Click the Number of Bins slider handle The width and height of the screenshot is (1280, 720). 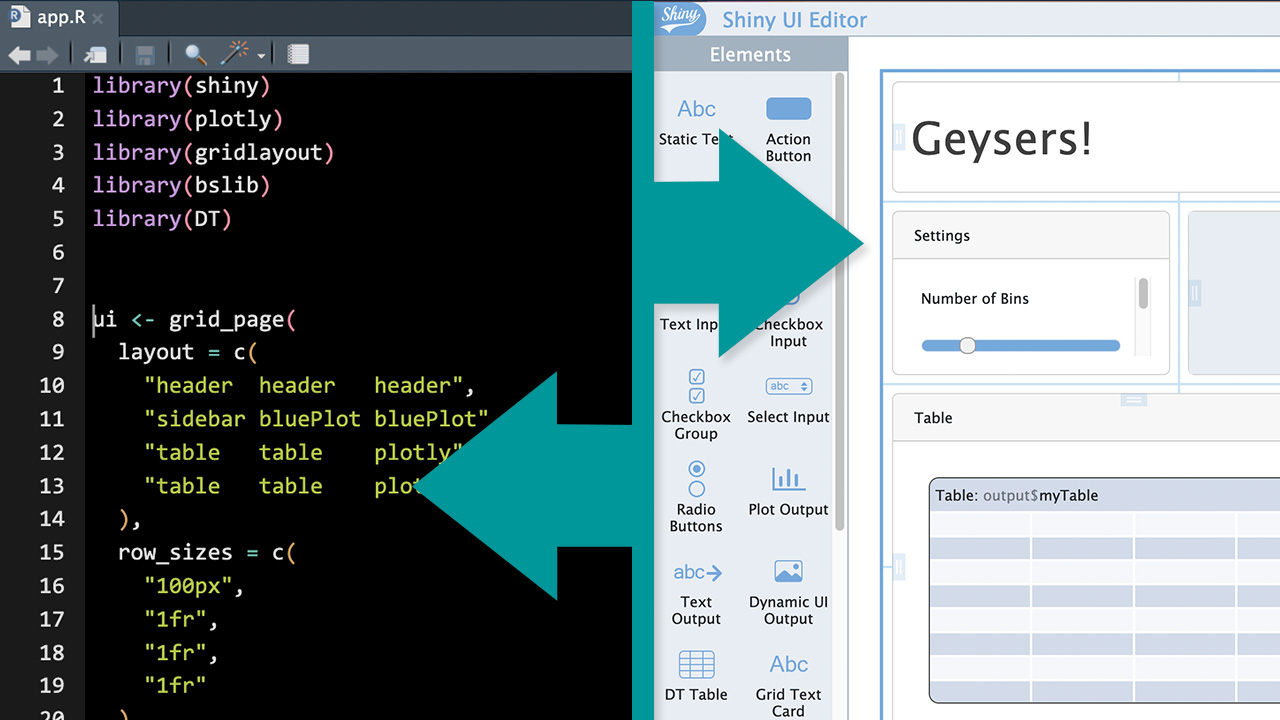(x=967, y=345)
